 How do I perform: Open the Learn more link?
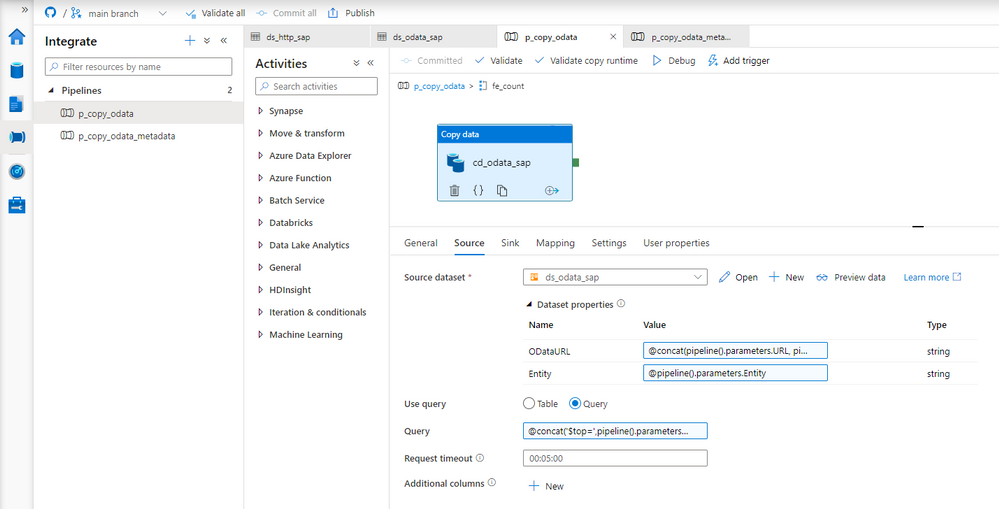pyautogui.click(x=932, y=277)
